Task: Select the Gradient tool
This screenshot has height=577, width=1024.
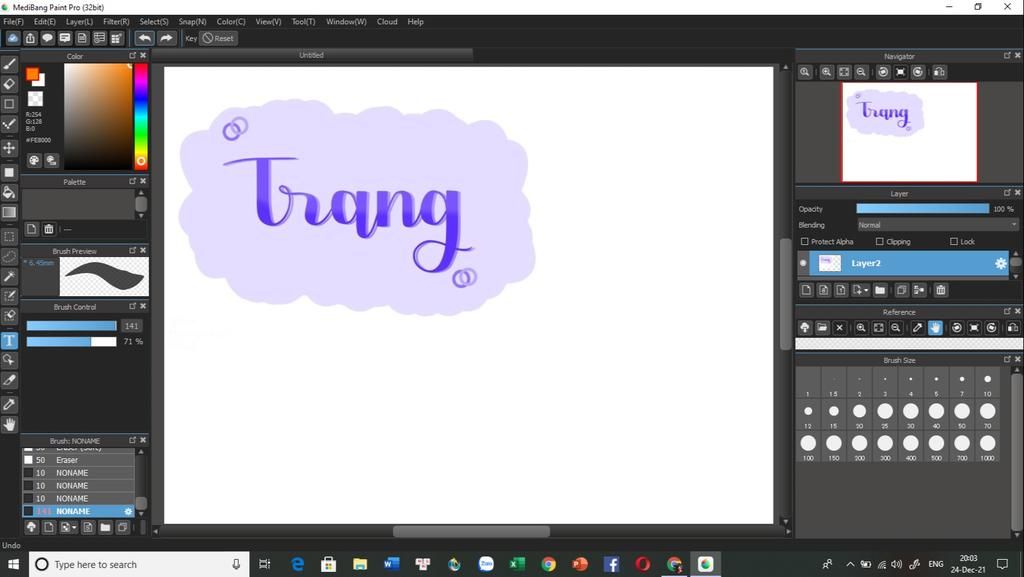Action: (9, 212)
